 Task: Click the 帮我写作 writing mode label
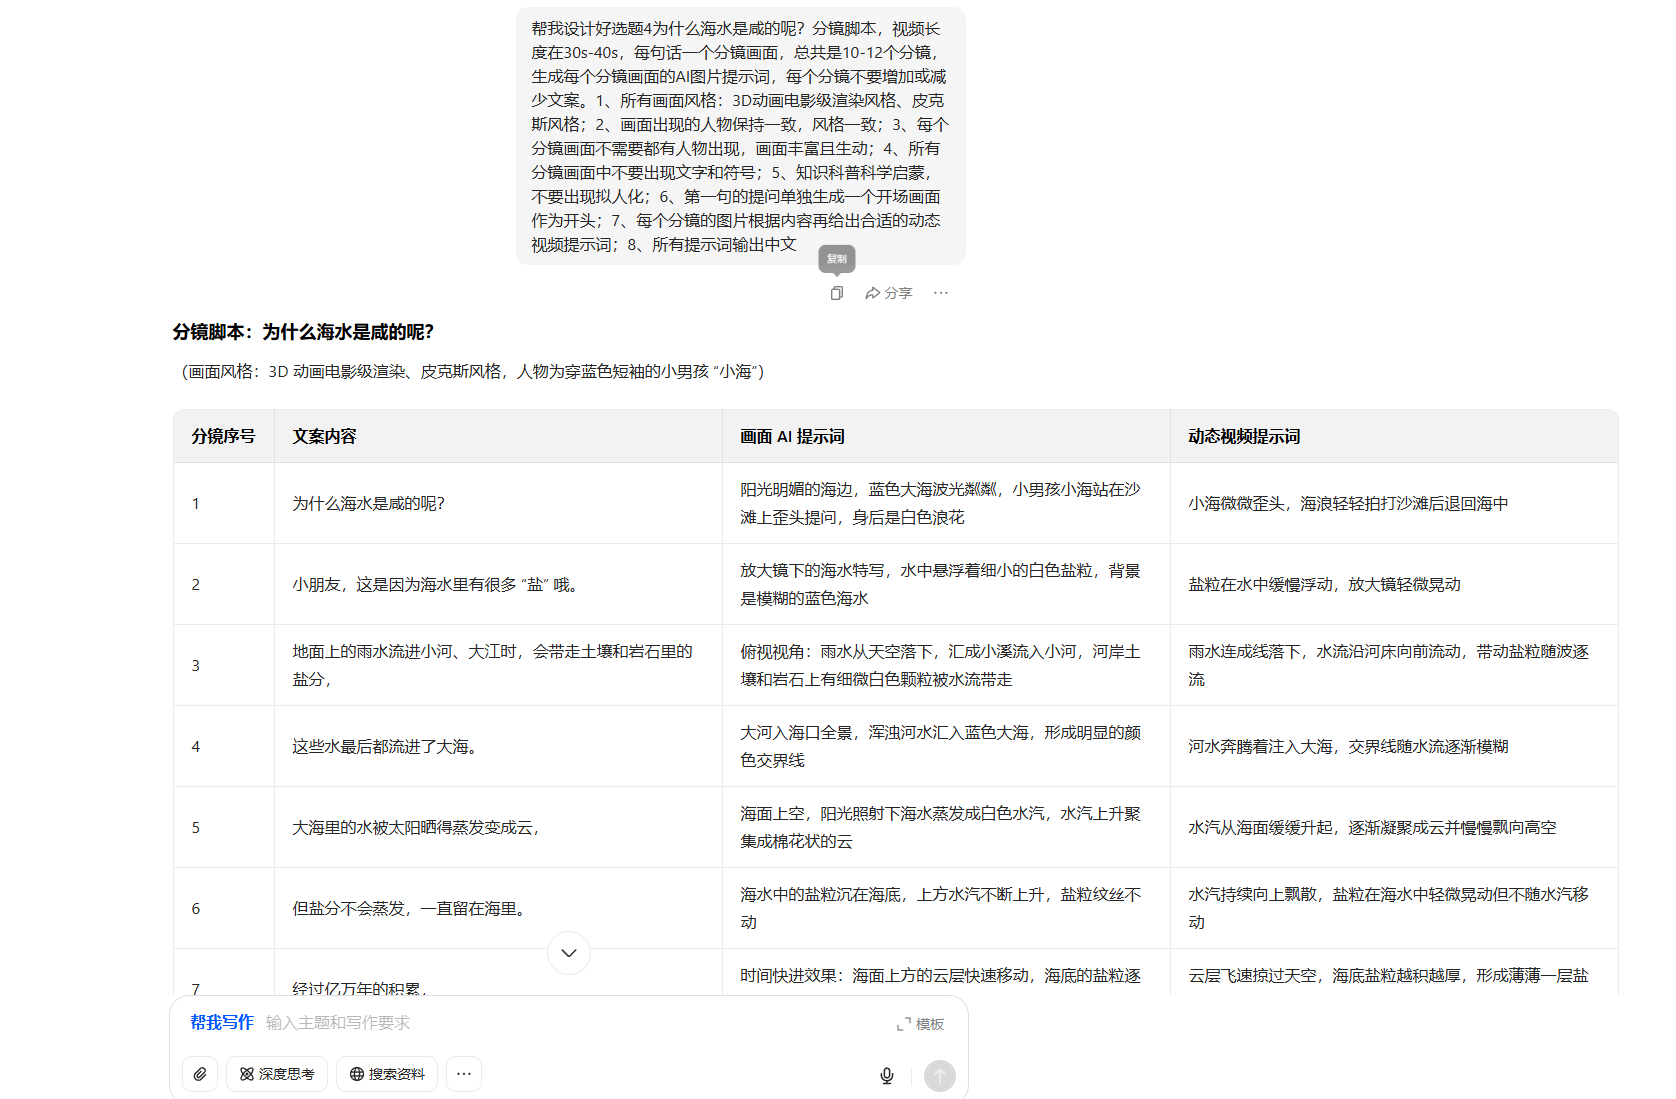point(222,1023)
